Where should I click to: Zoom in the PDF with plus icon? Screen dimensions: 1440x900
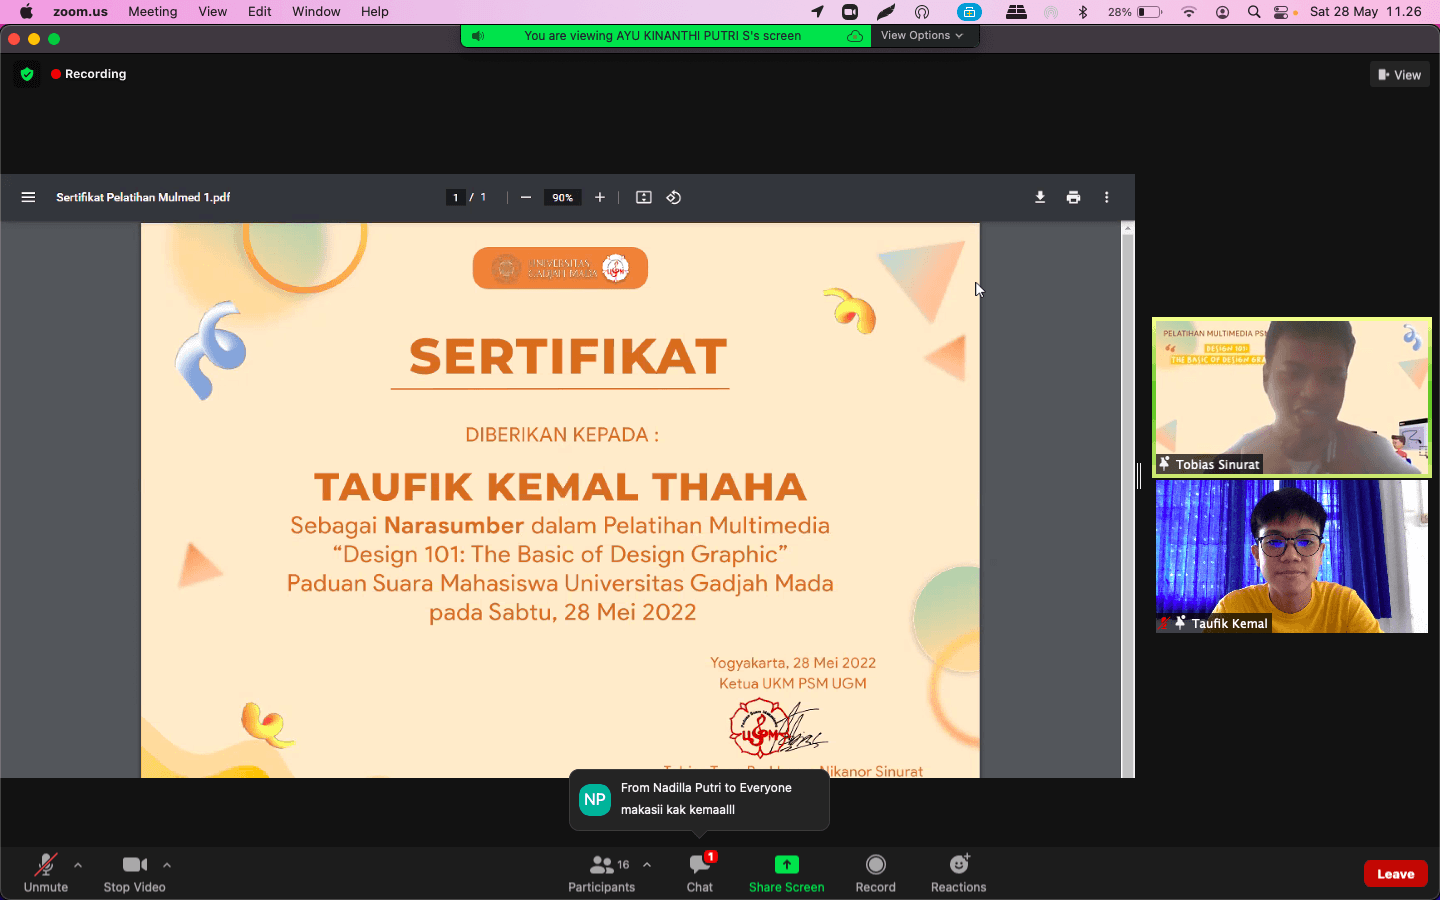click(600, 197)
